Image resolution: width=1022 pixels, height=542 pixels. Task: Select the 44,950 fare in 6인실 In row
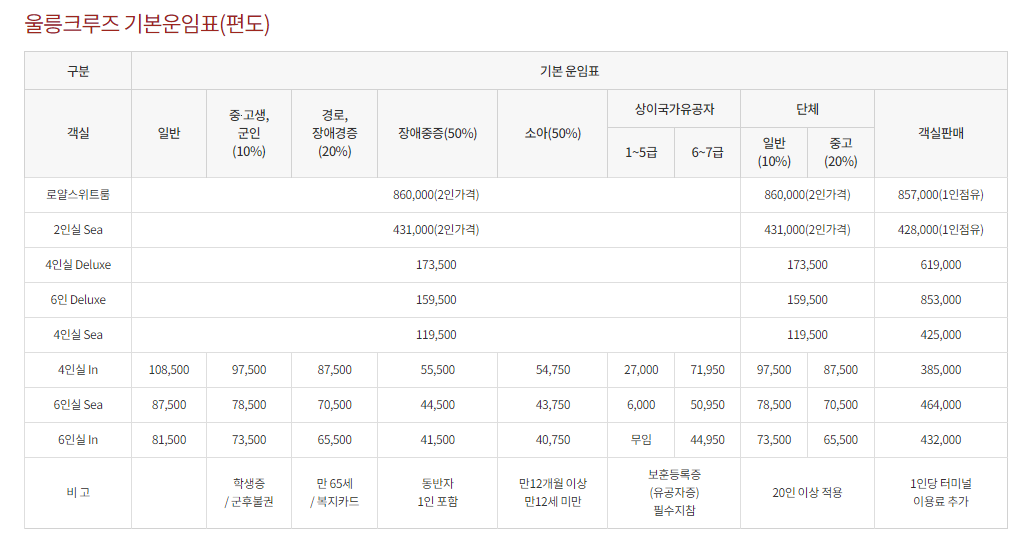707,440
